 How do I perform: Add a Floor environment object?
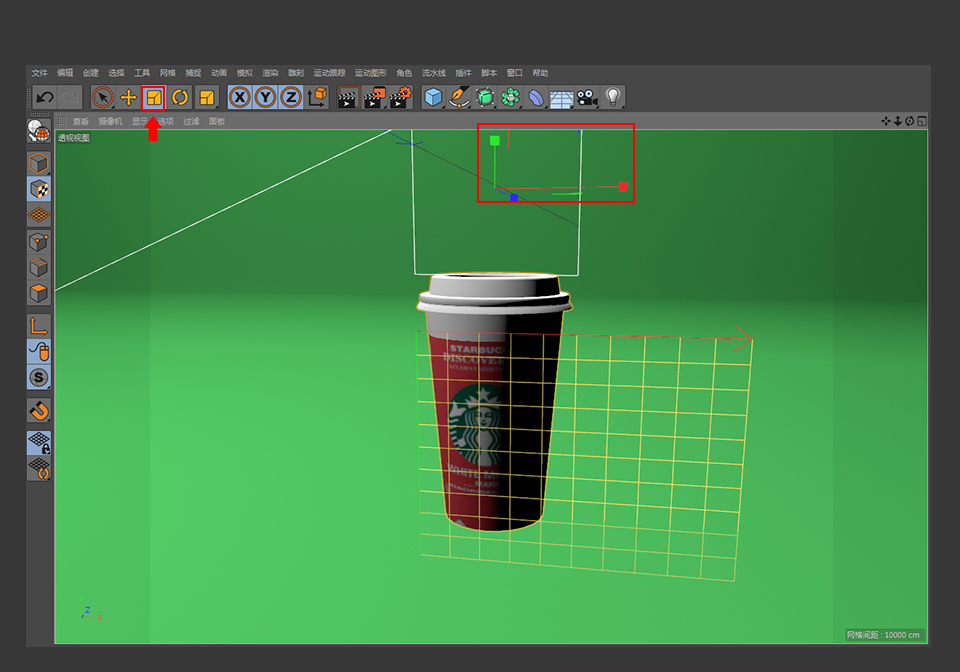pyautogui.click(x=561, y=97)
